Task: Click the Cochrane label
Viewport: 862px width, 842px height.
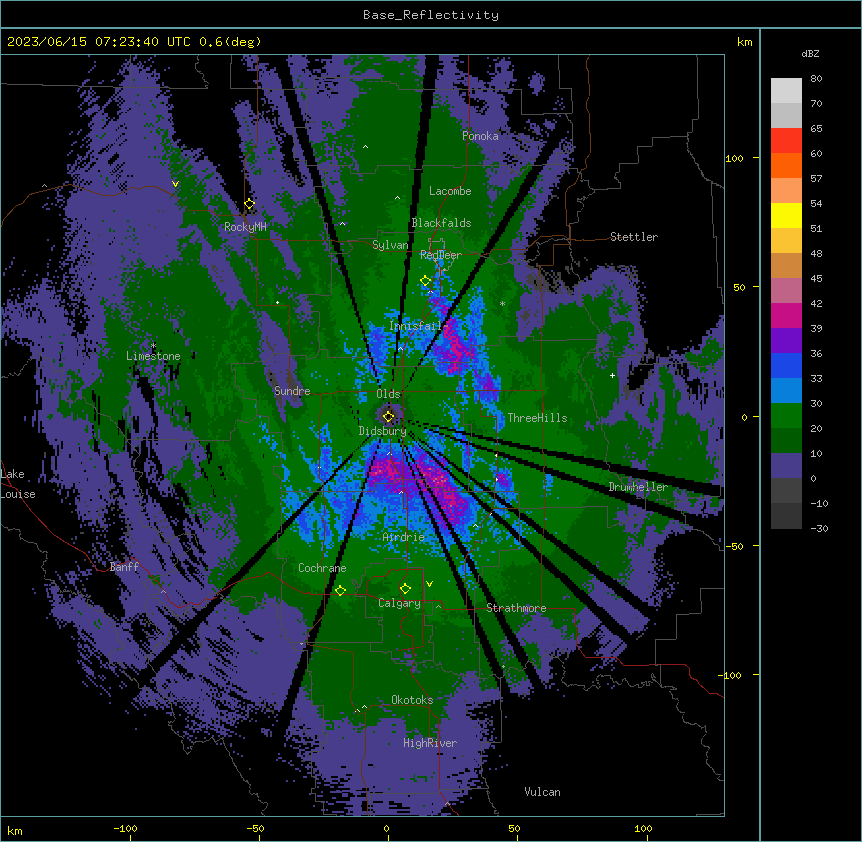Action: tap(322, 568)
